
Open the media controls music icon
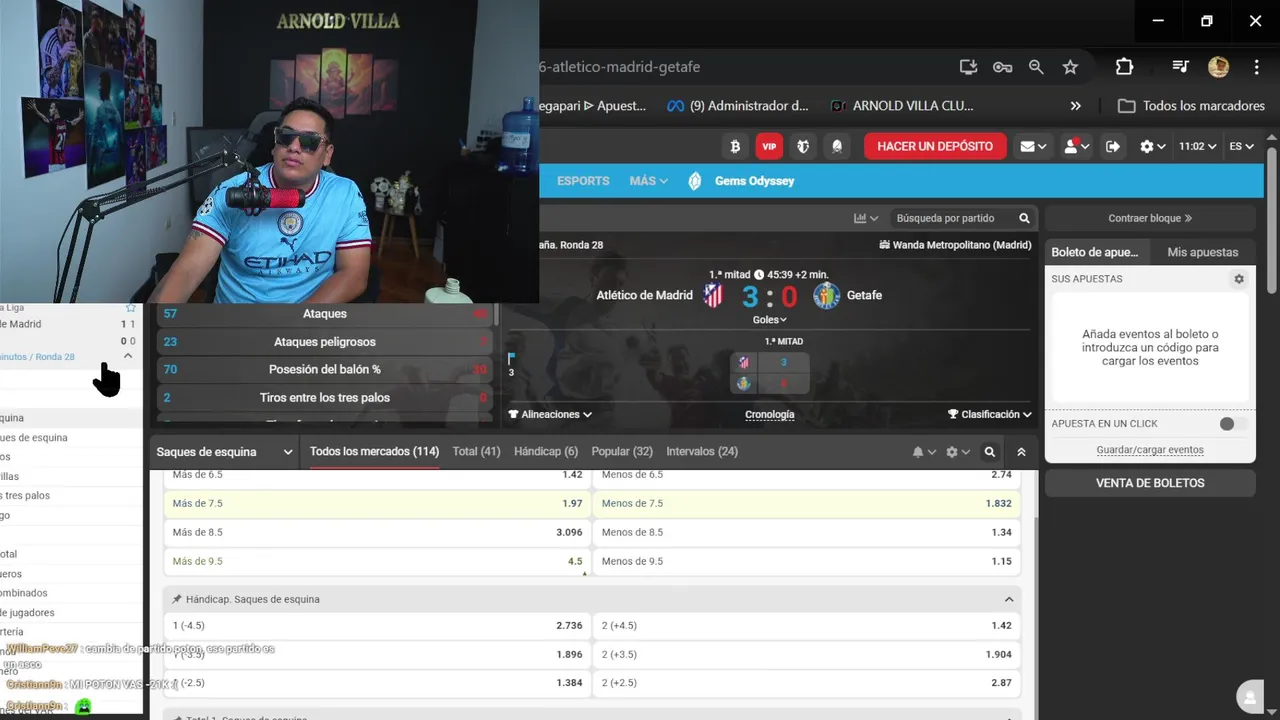click(x=1180, y=67)
